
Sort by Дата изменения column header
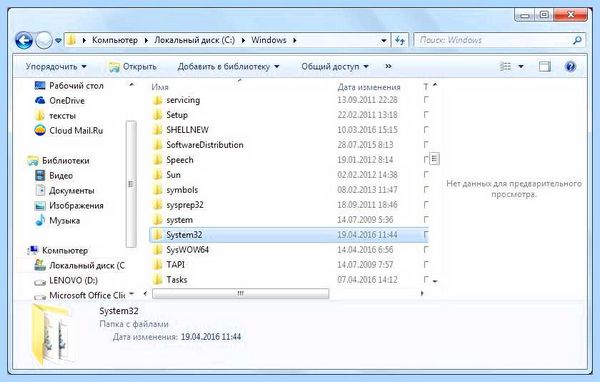pyautogui.click(x=369, y=87)
